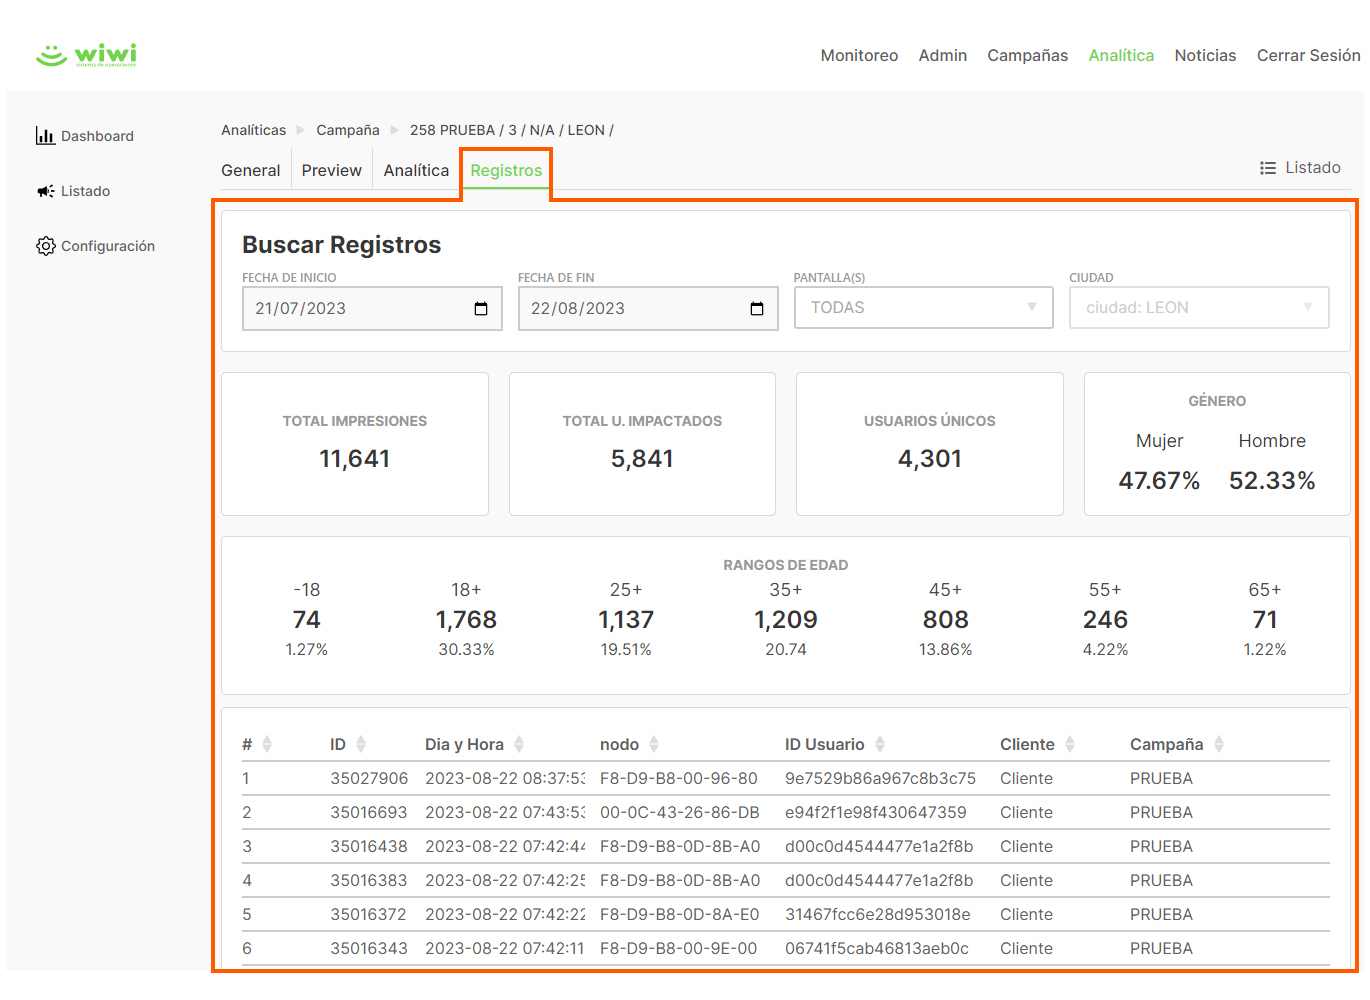Switch to the Analítica tab
Image resolution: width=1370 pixels, height=1000 pixels.
point(416,171)
